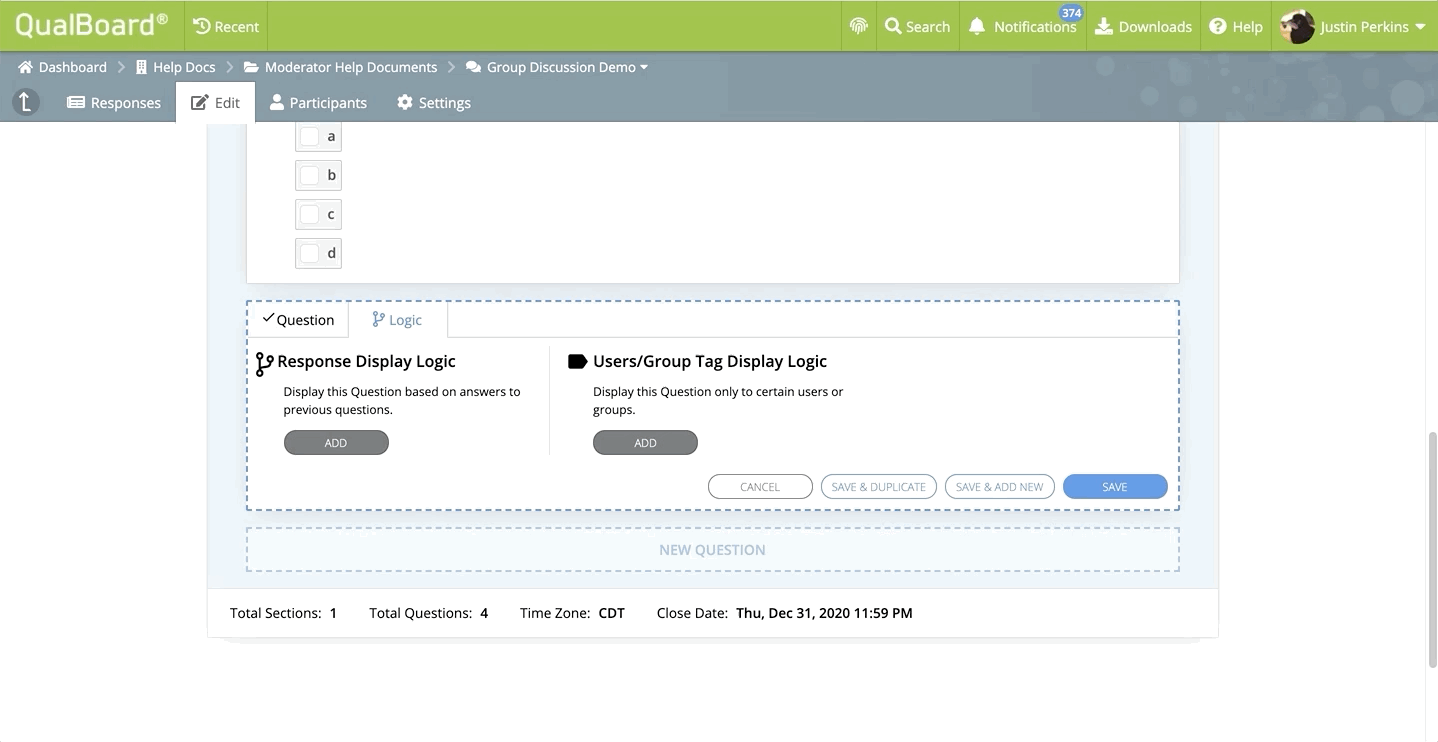The image size is (1438, 742).
Task: Click the QualBoard logo
Action: [x=91, y=25]
